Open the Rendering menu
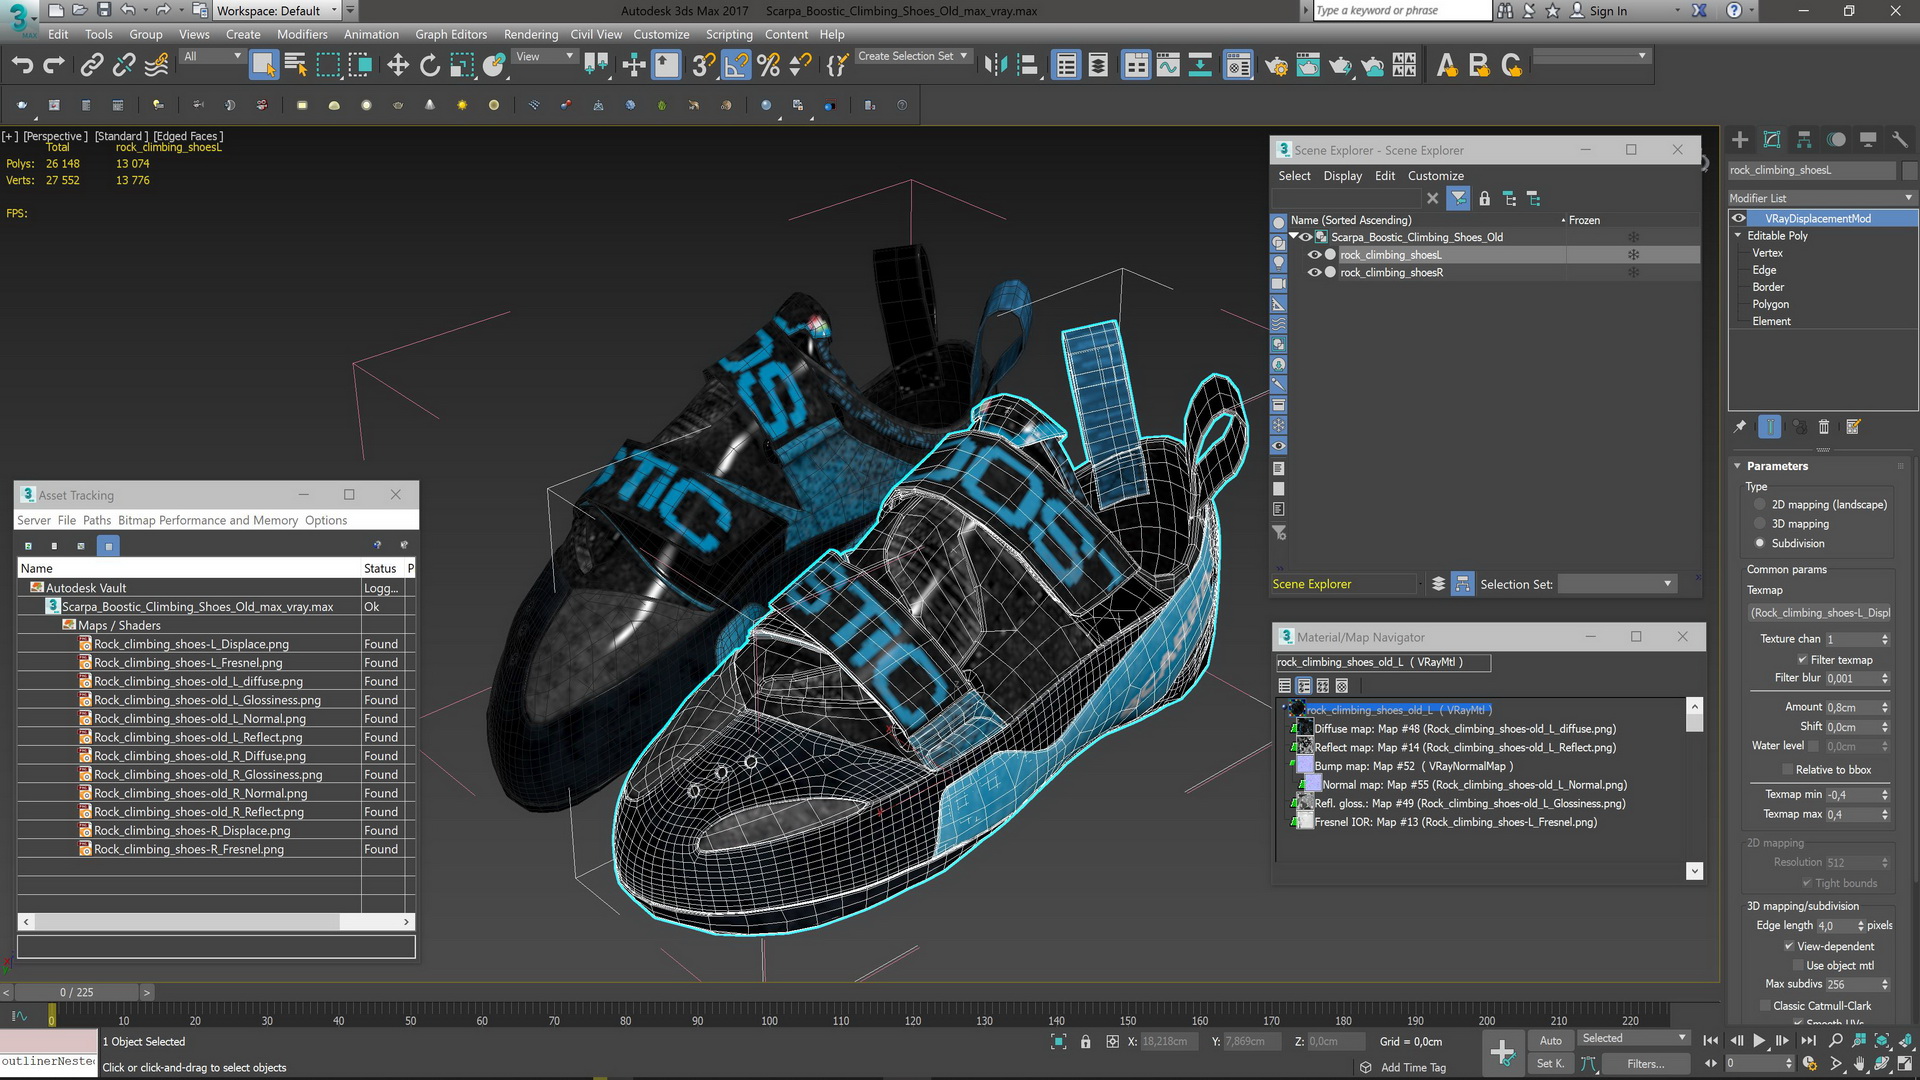Screen dimensions: 1920x1080 coord(531,34)
